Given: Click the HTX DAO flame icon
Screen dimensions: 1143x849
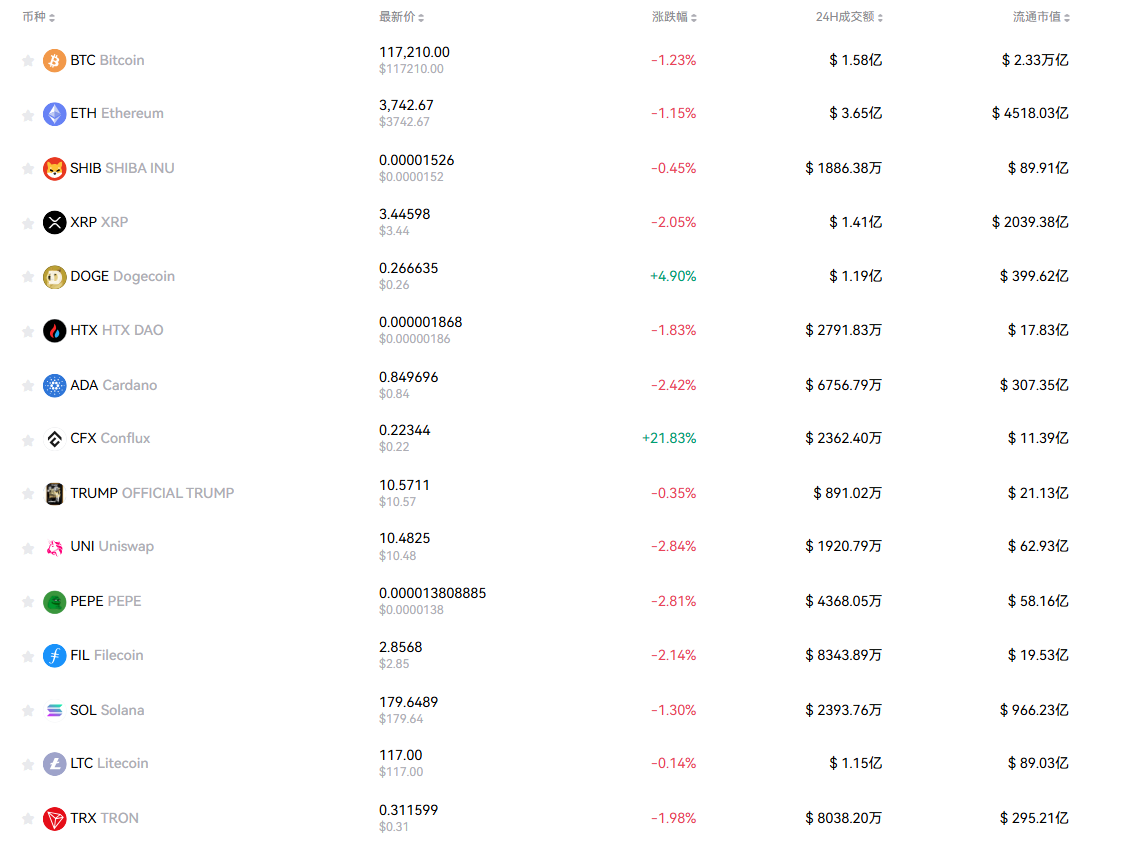Looking at the screenshot, I should [54, 331].
